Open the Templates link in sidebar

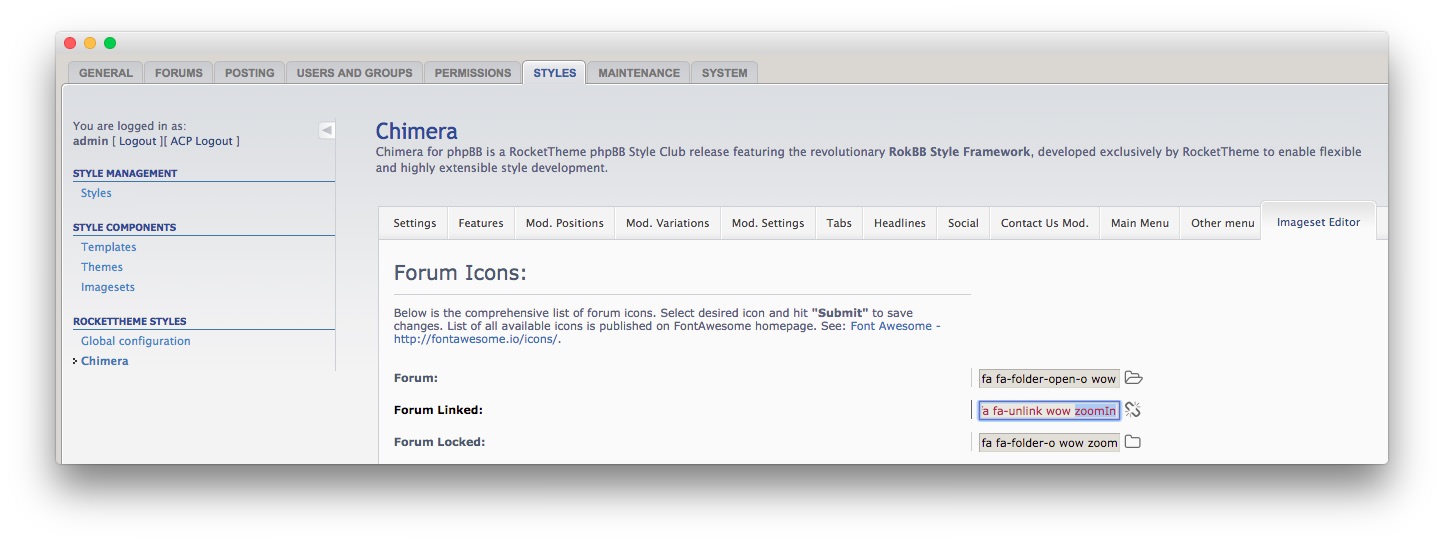pyautogui.click(x=109, y=247)
